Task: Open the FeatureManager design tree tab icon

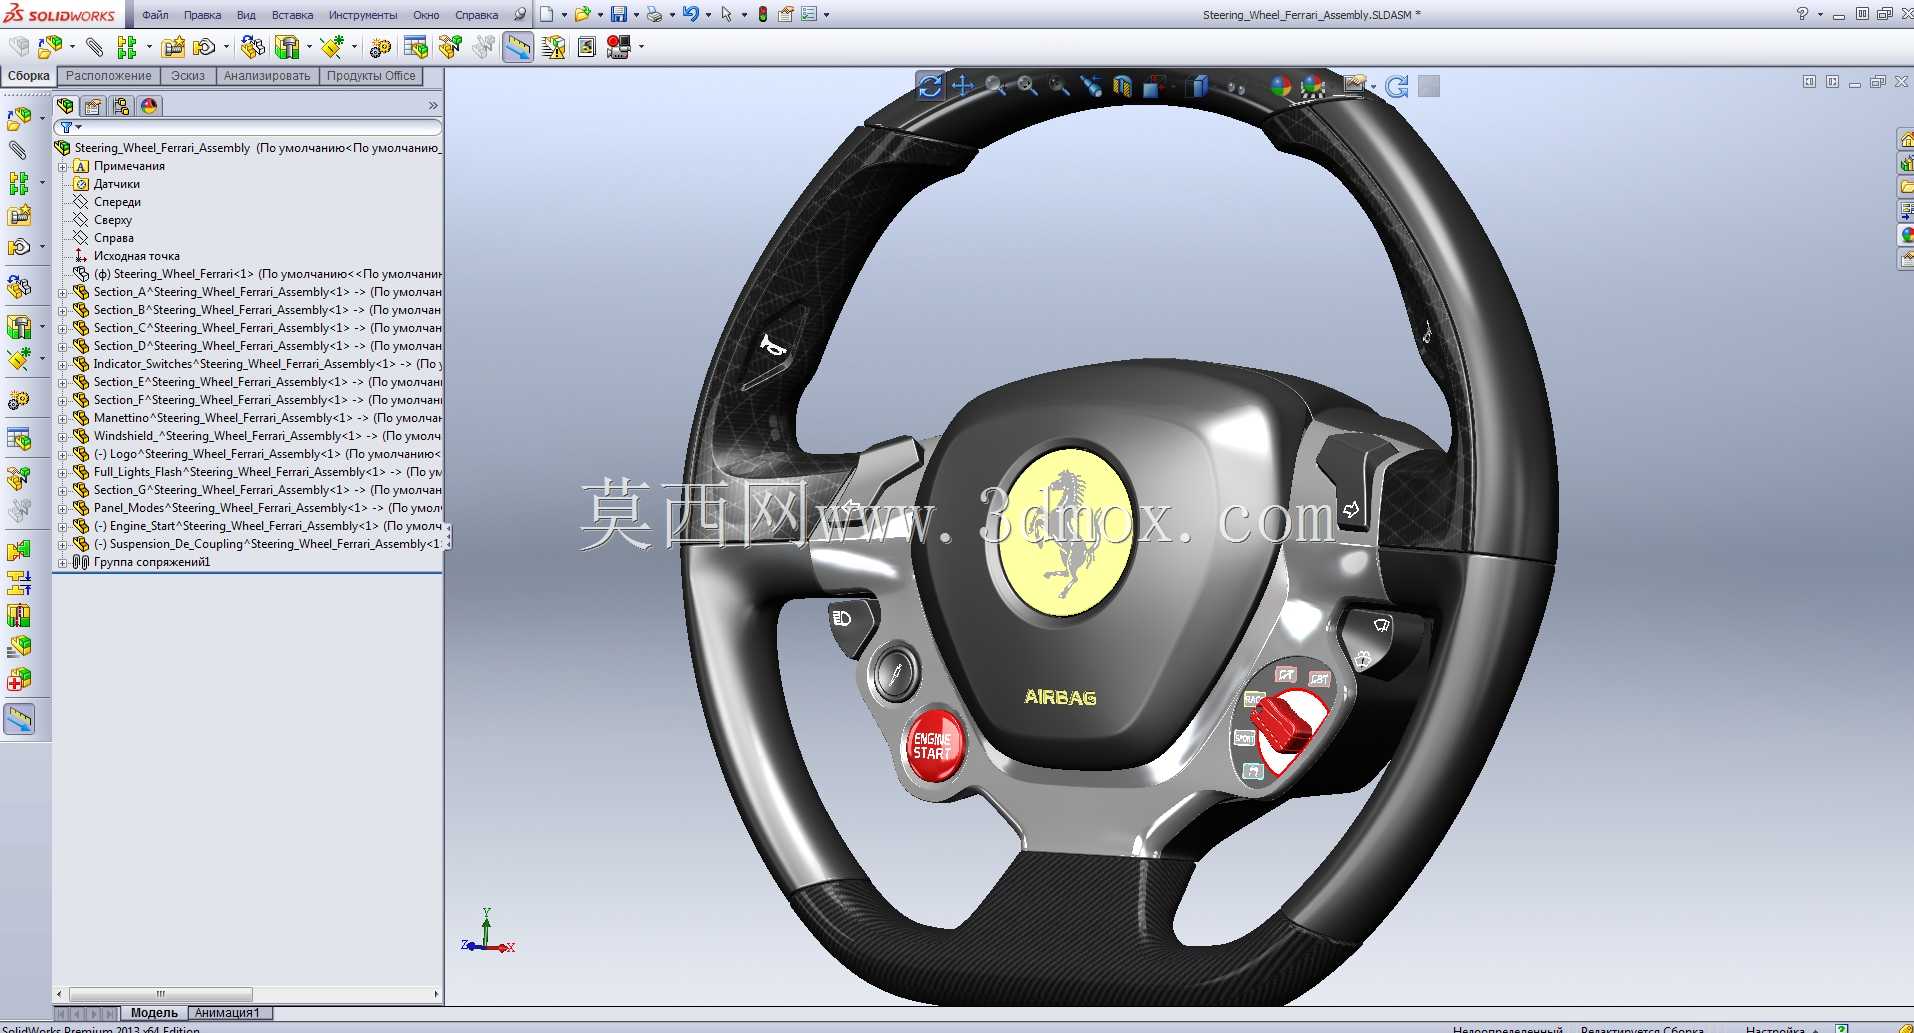Action: pyautogui.click(x=66, y=106)
